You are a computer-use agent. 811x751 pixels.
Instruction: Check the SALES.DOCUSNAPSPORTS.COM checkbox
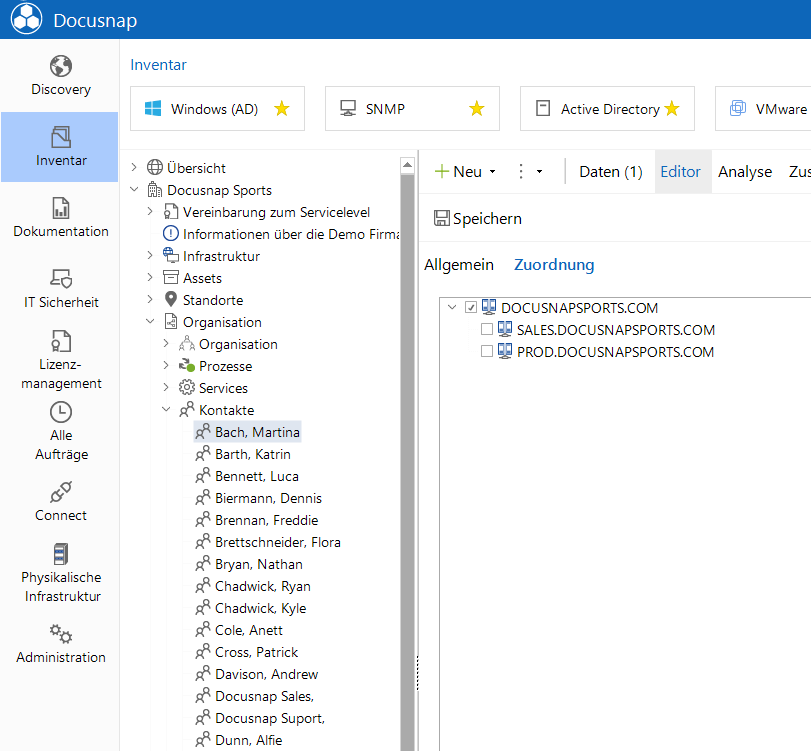coord(487,329)
